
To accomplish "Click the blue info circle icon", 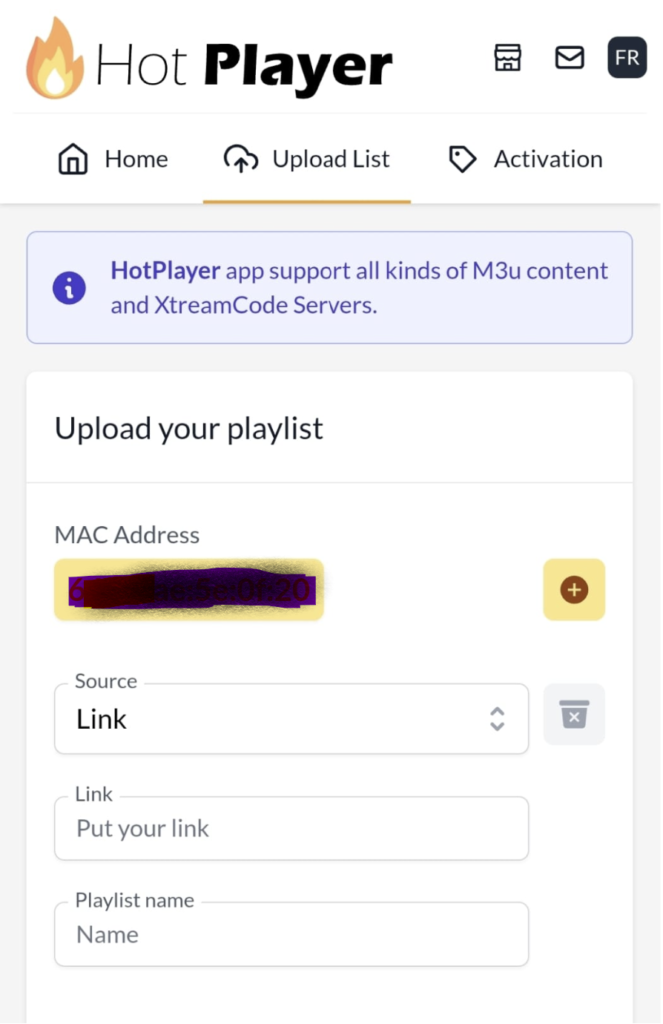I will coord(69,288).
